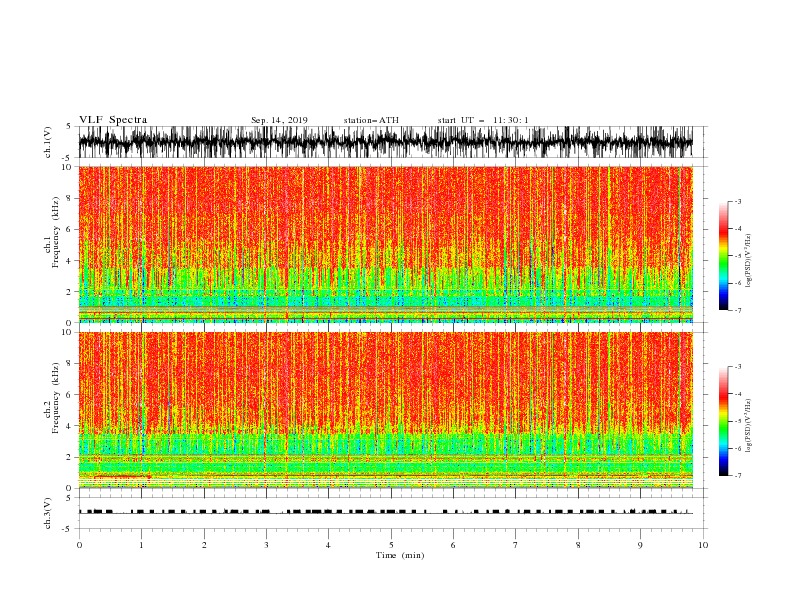792x612 pixels.
Task: Click the "-5" tick of ch.1(V) axis
Action: coord(68,158)
